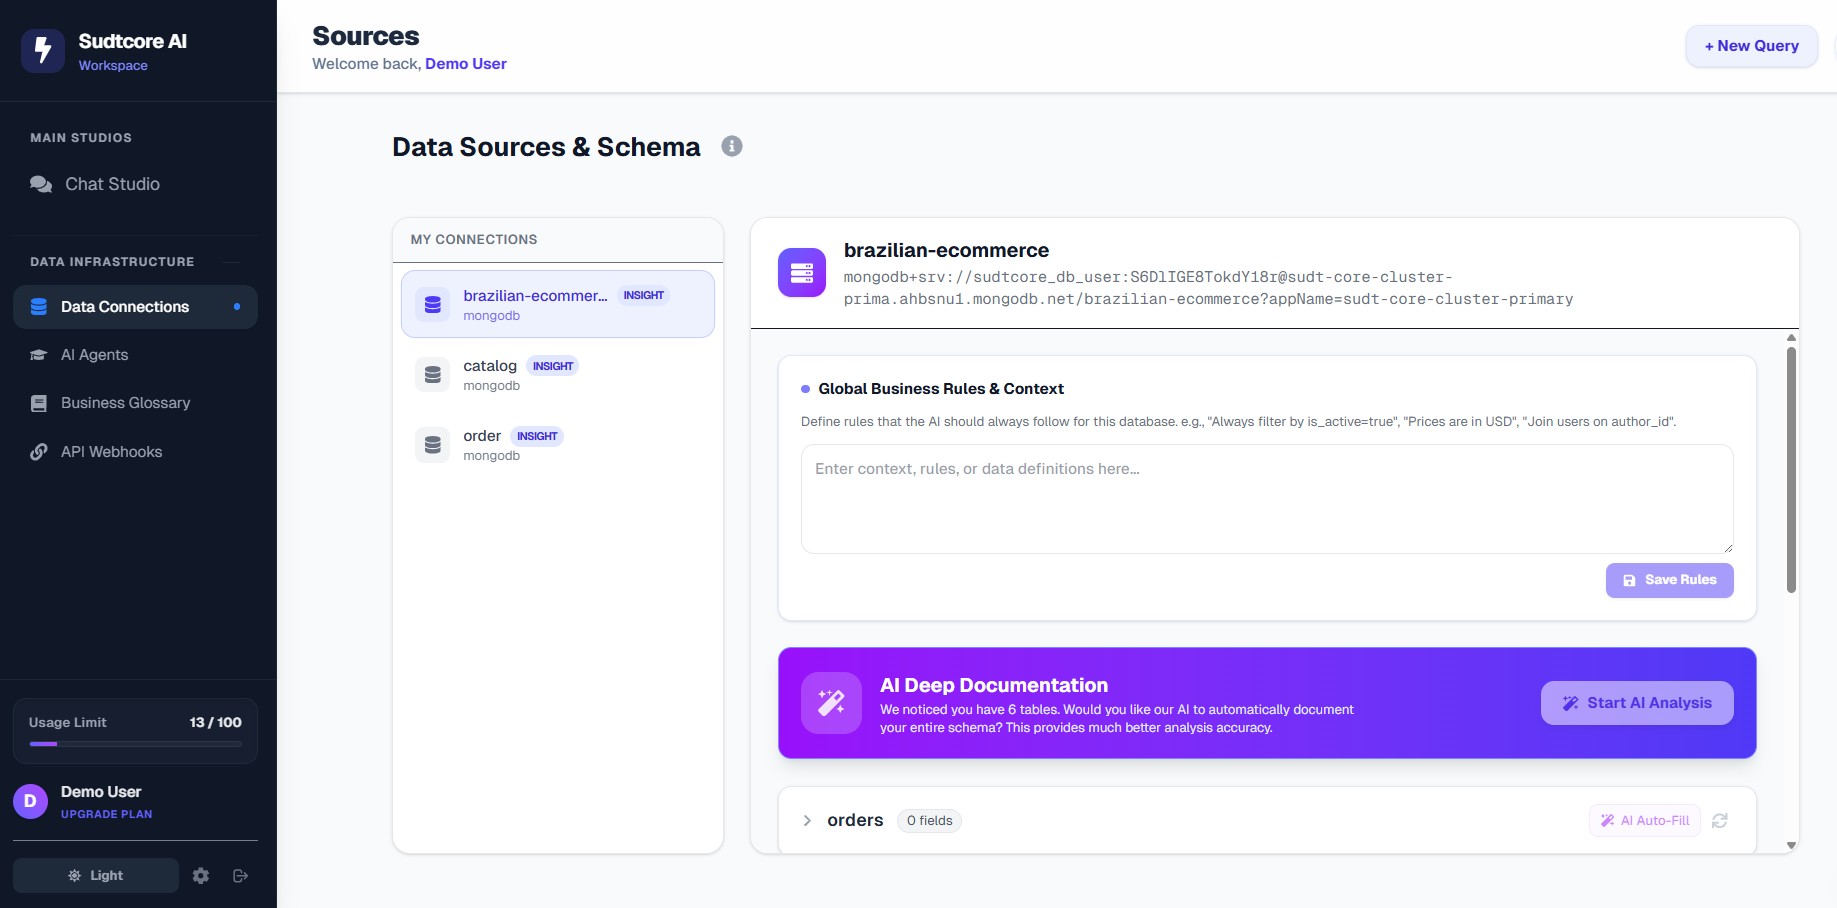
Task: Click the info icon beside Data Sources & Schema
Action: [732, 146]
